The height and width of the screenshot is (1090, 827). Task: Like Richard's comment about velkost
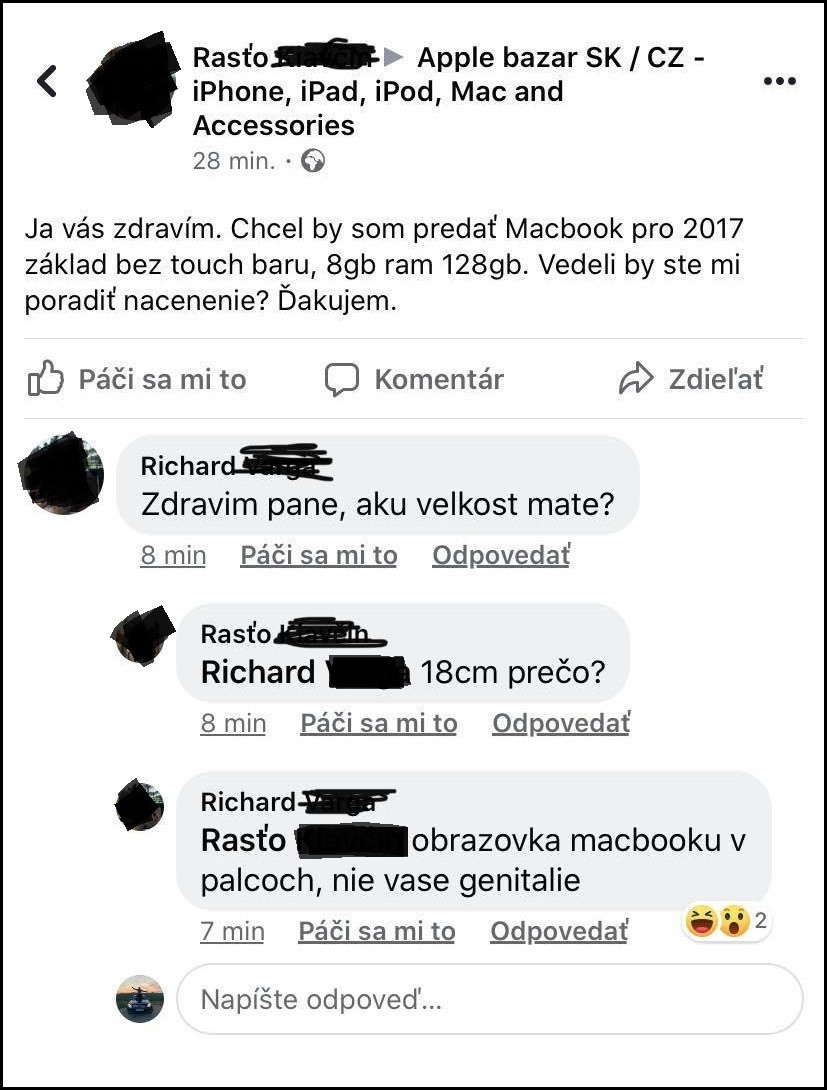coord(319,555)
